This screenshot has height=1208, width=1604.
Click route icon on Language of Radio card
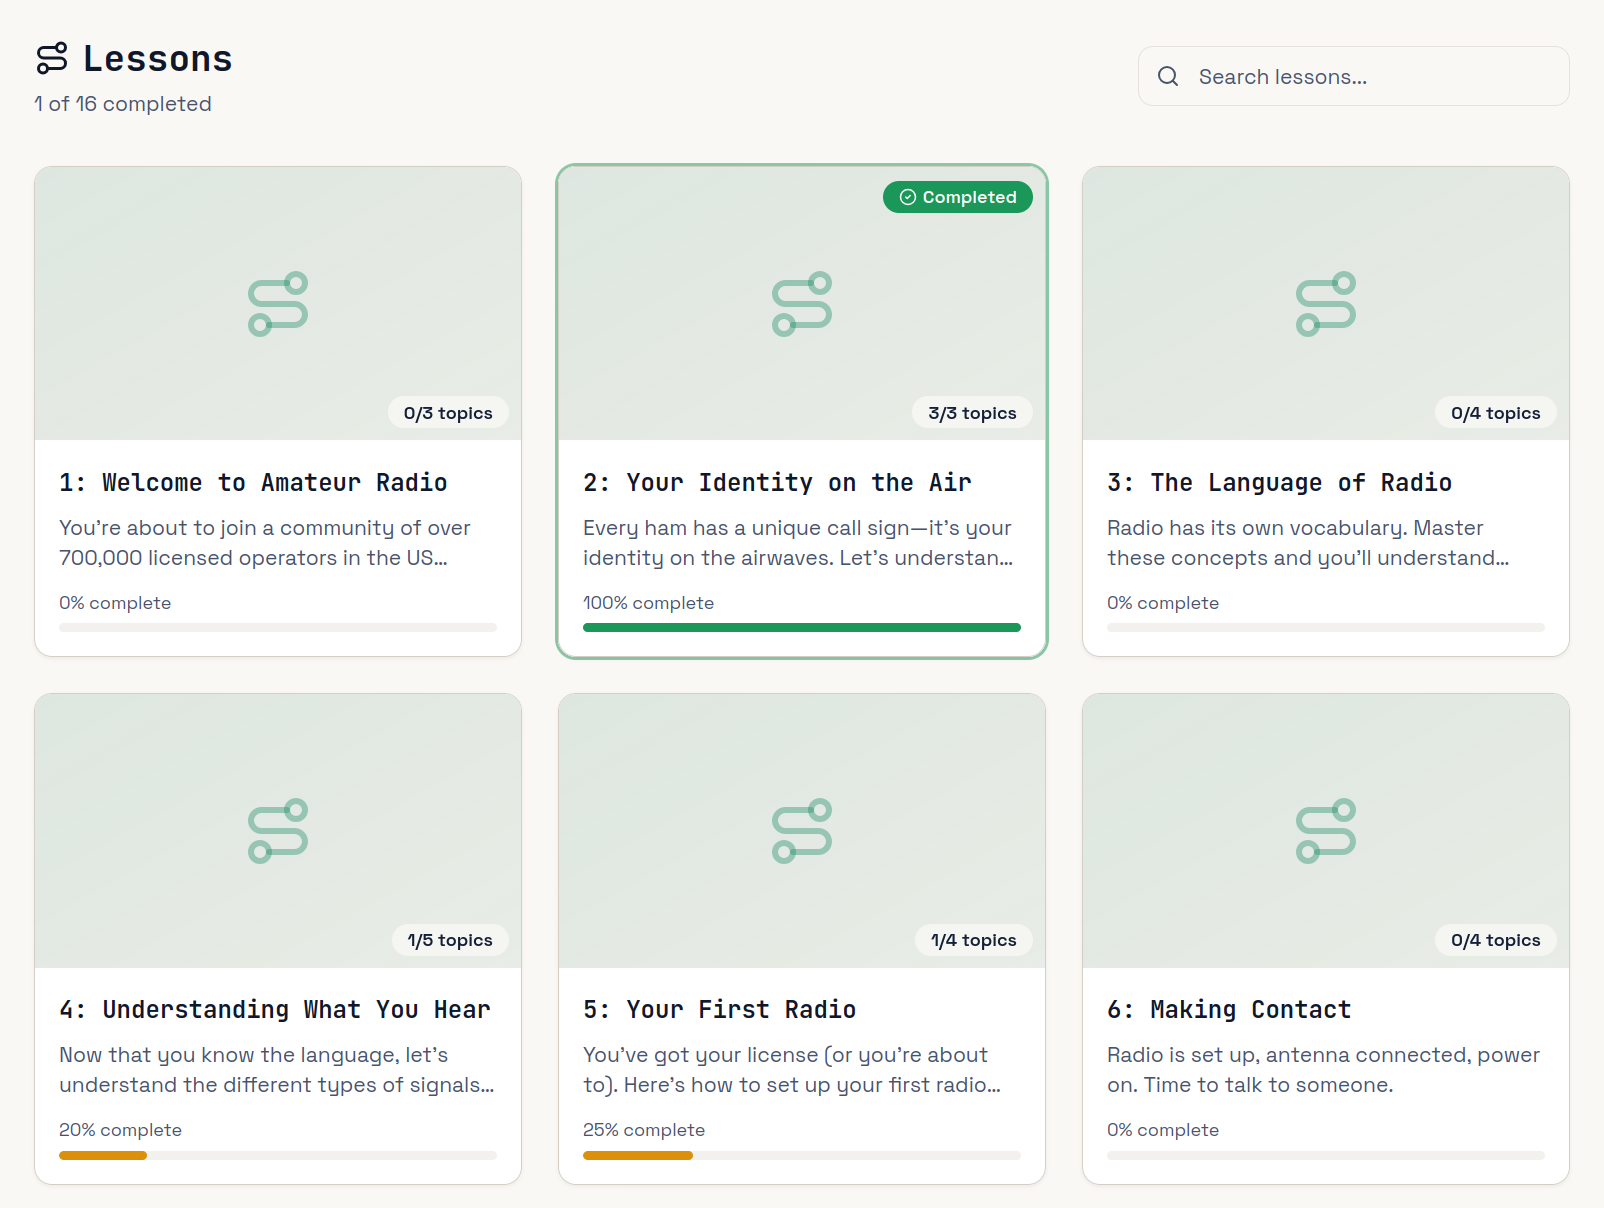tap(1326, 304)
